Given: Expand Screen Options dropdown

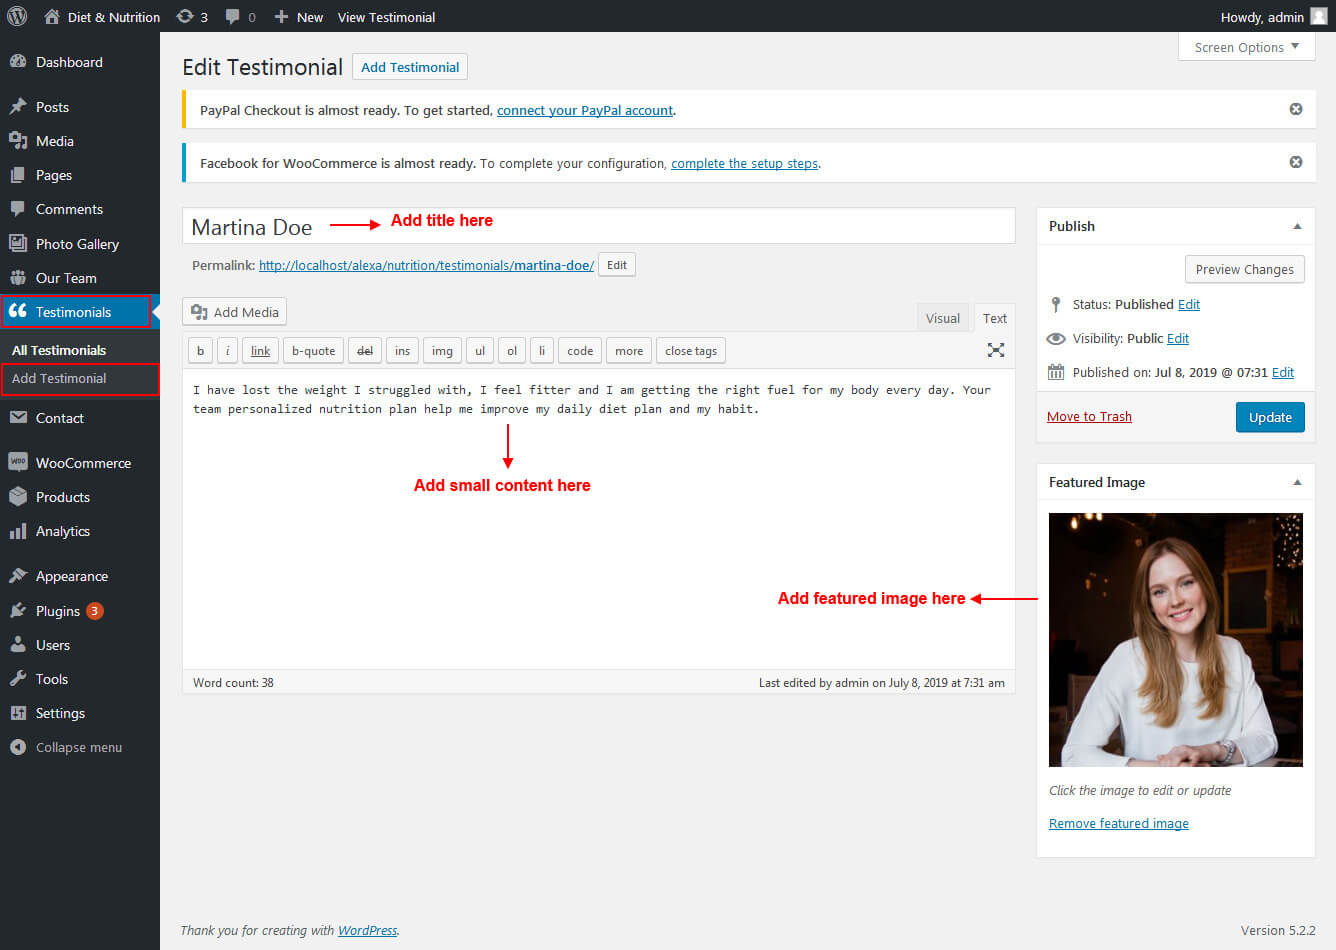Looking at the screenshot, I should pyautogui.click(x=1246, y=47).
